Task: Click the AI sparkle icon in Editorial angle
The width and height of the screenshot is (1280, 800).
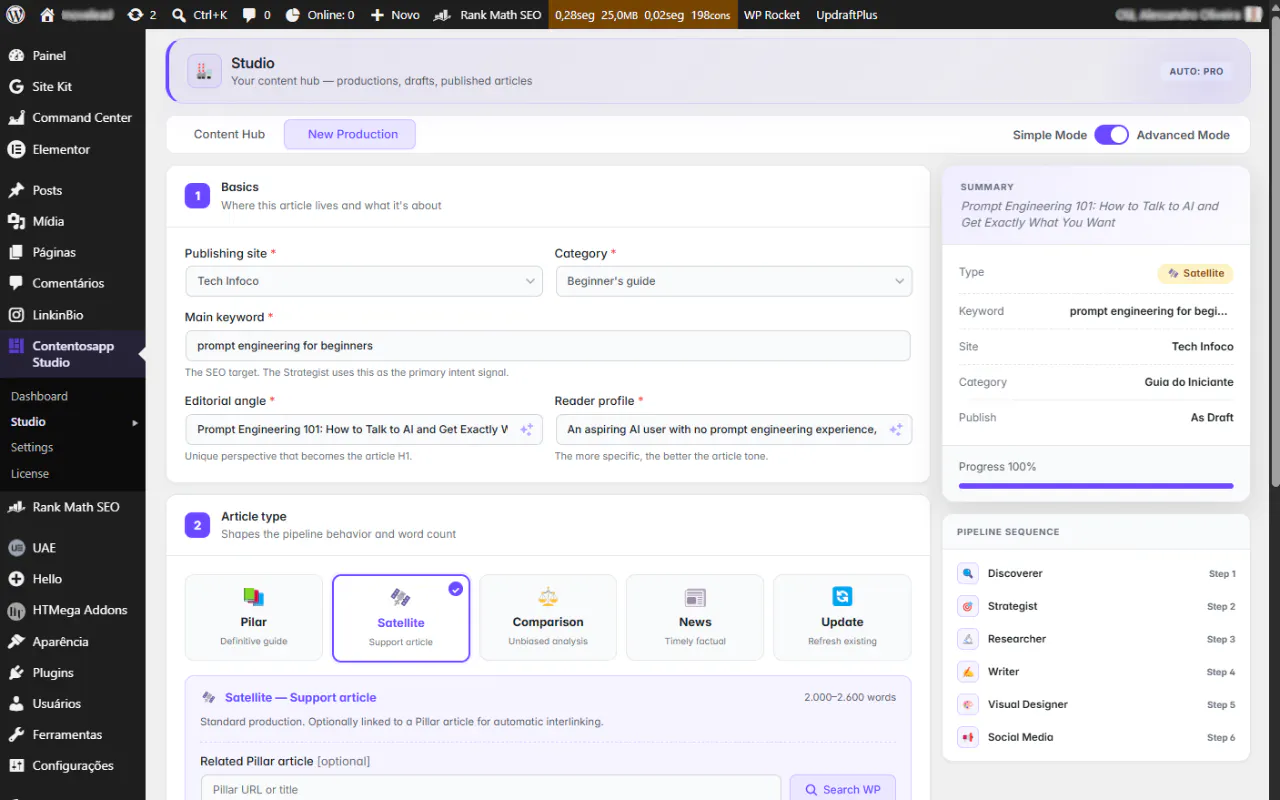Action: click(526, 429)
